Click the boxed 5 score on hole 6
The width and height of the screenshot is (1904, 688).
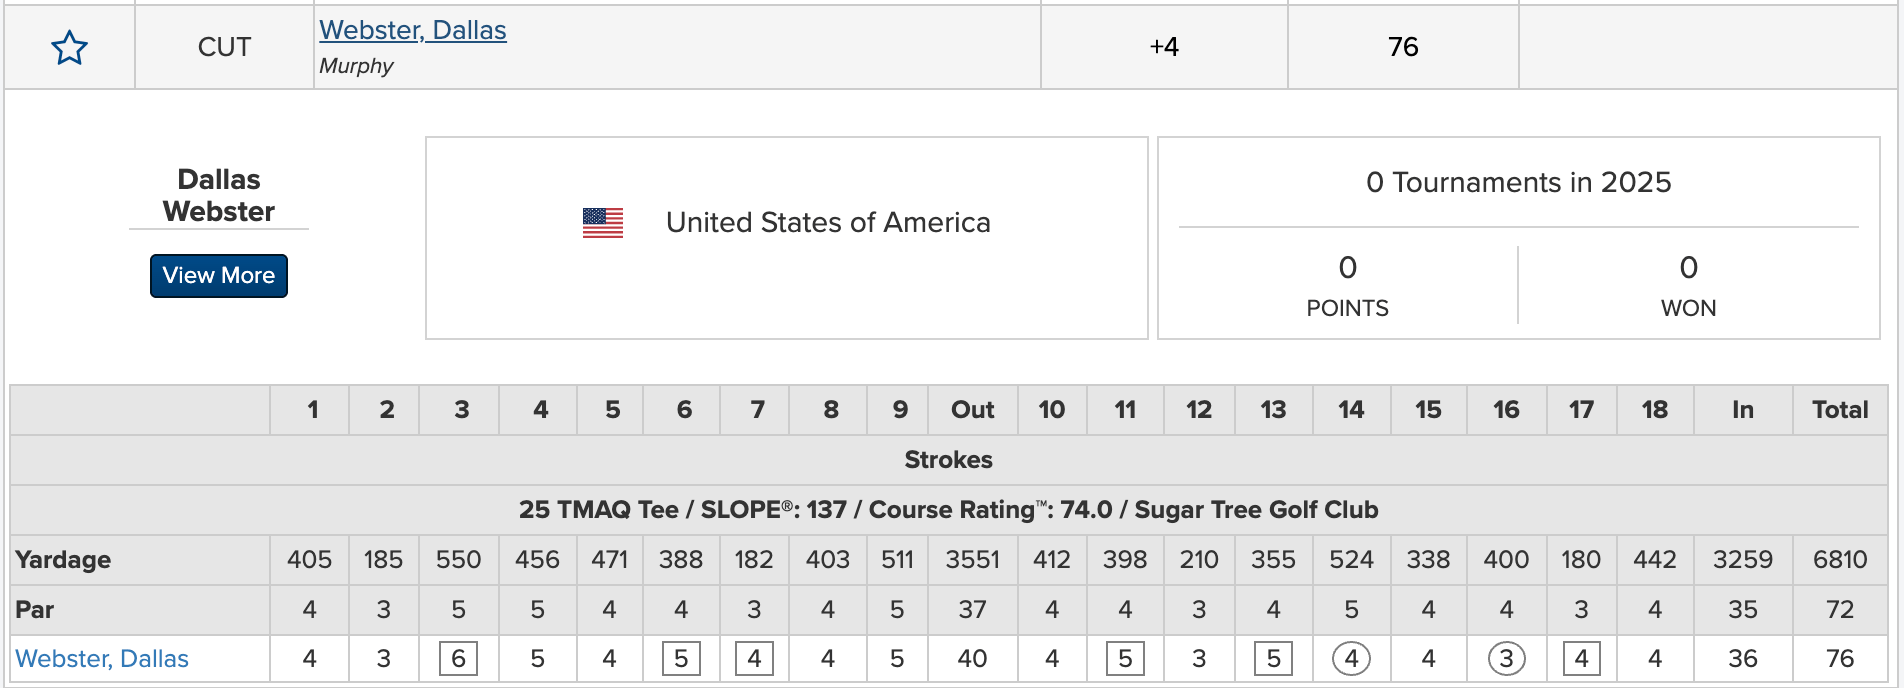coord(681,659)
